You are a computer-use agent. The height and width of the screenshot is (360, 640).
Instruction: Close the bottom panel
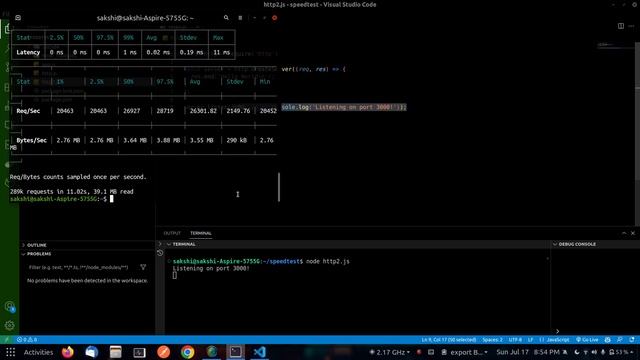[633, 233]
